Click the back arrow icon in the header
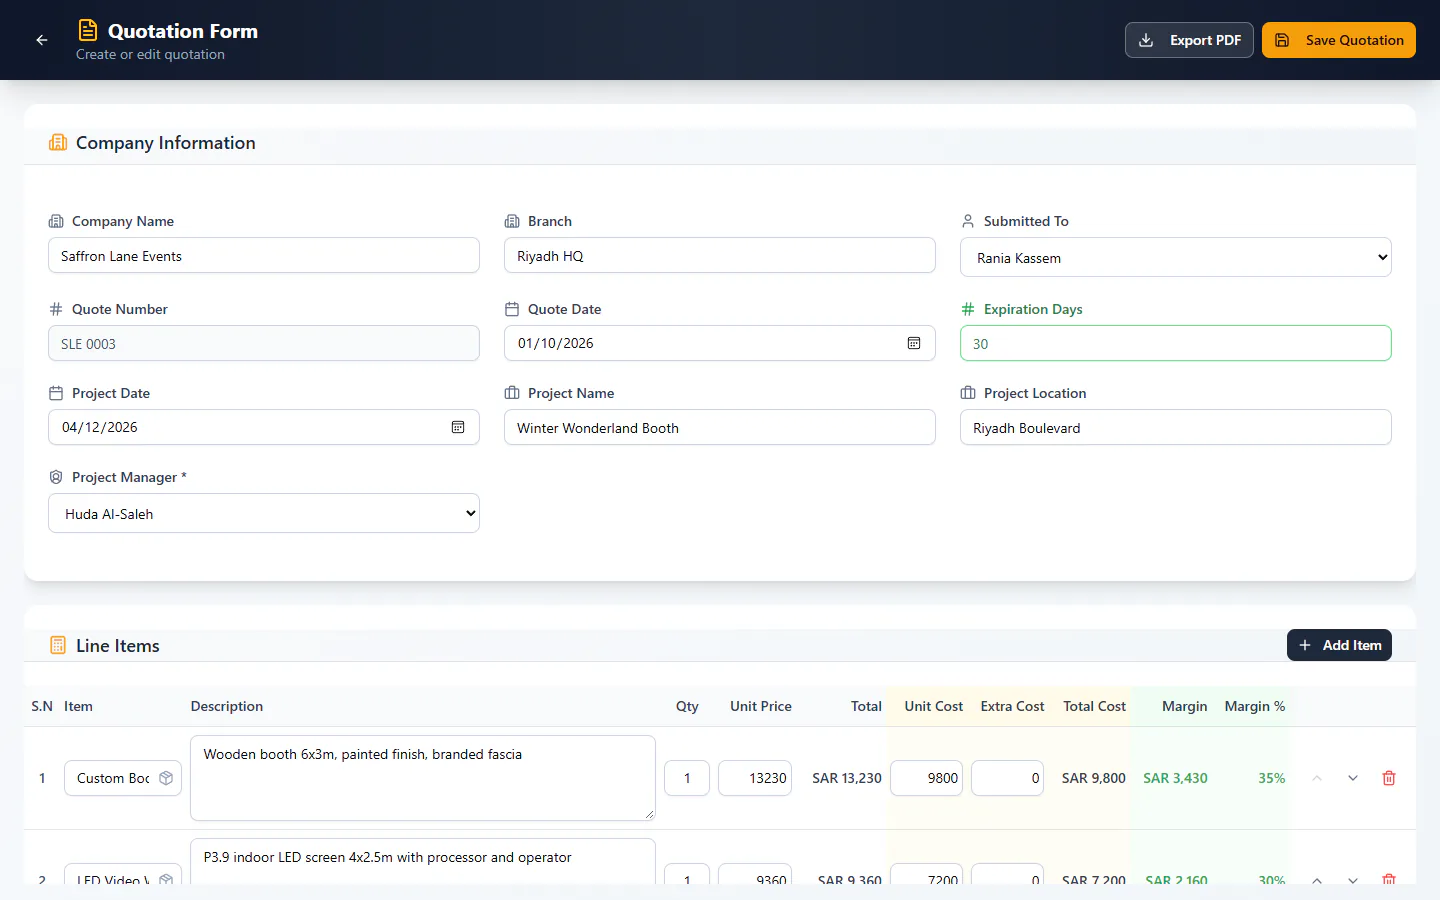The image size is (1440, 900). [x=42, y=40]
